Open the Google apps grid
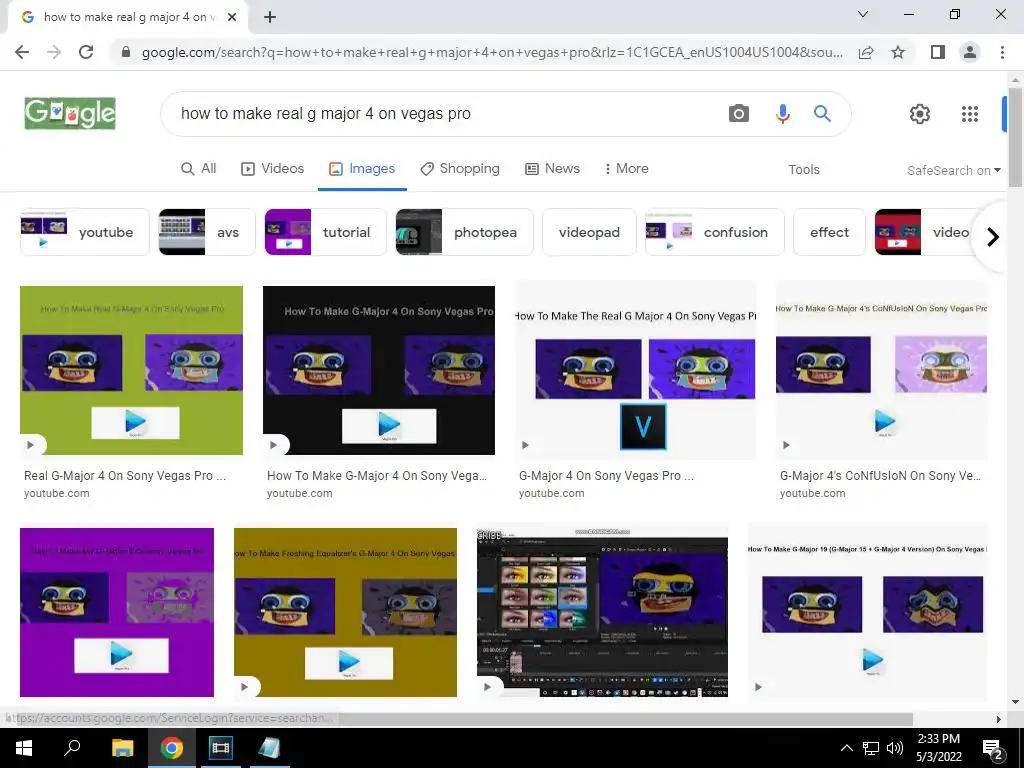This screenshot has width=1024, height=768. 970,114
